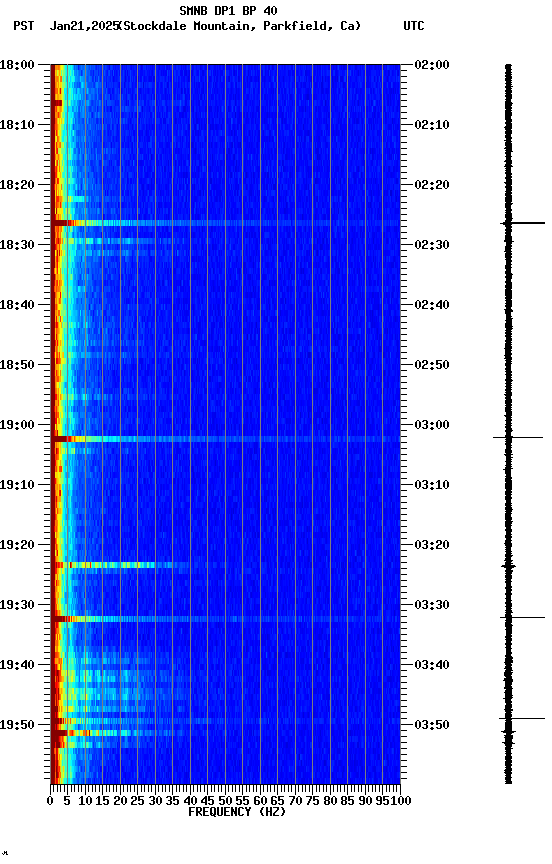The image size is (552, 864).
Task: Click the 18:10 PST time label
Action: click(17, 125)
